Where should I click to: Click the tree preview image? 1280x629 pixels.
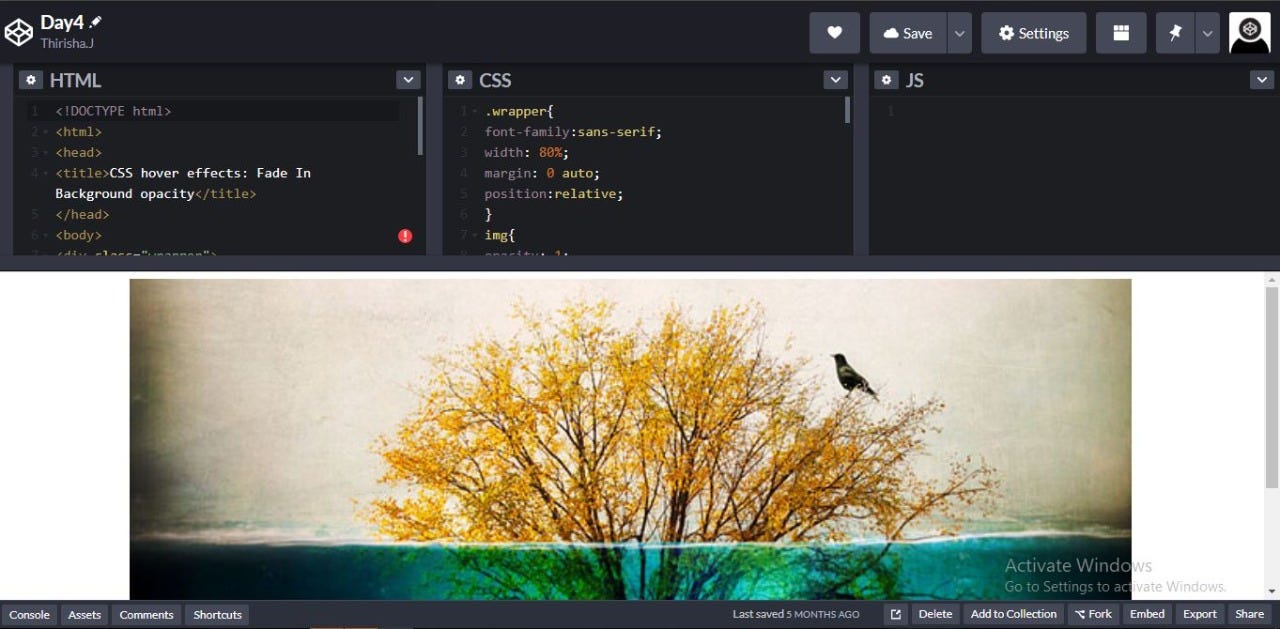(x=631, y=439)
